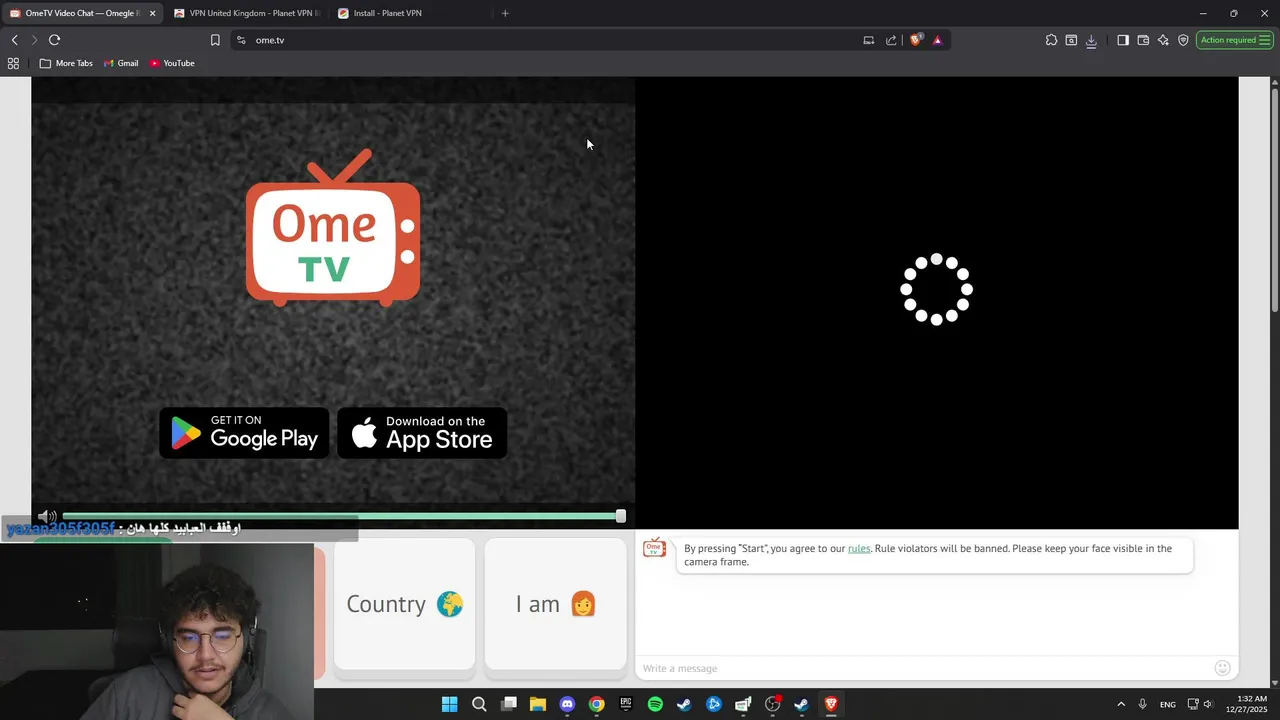The image size is (1280, 720).
Task: Open File Explorer from taskbar
Action: [x=538, y=704]
